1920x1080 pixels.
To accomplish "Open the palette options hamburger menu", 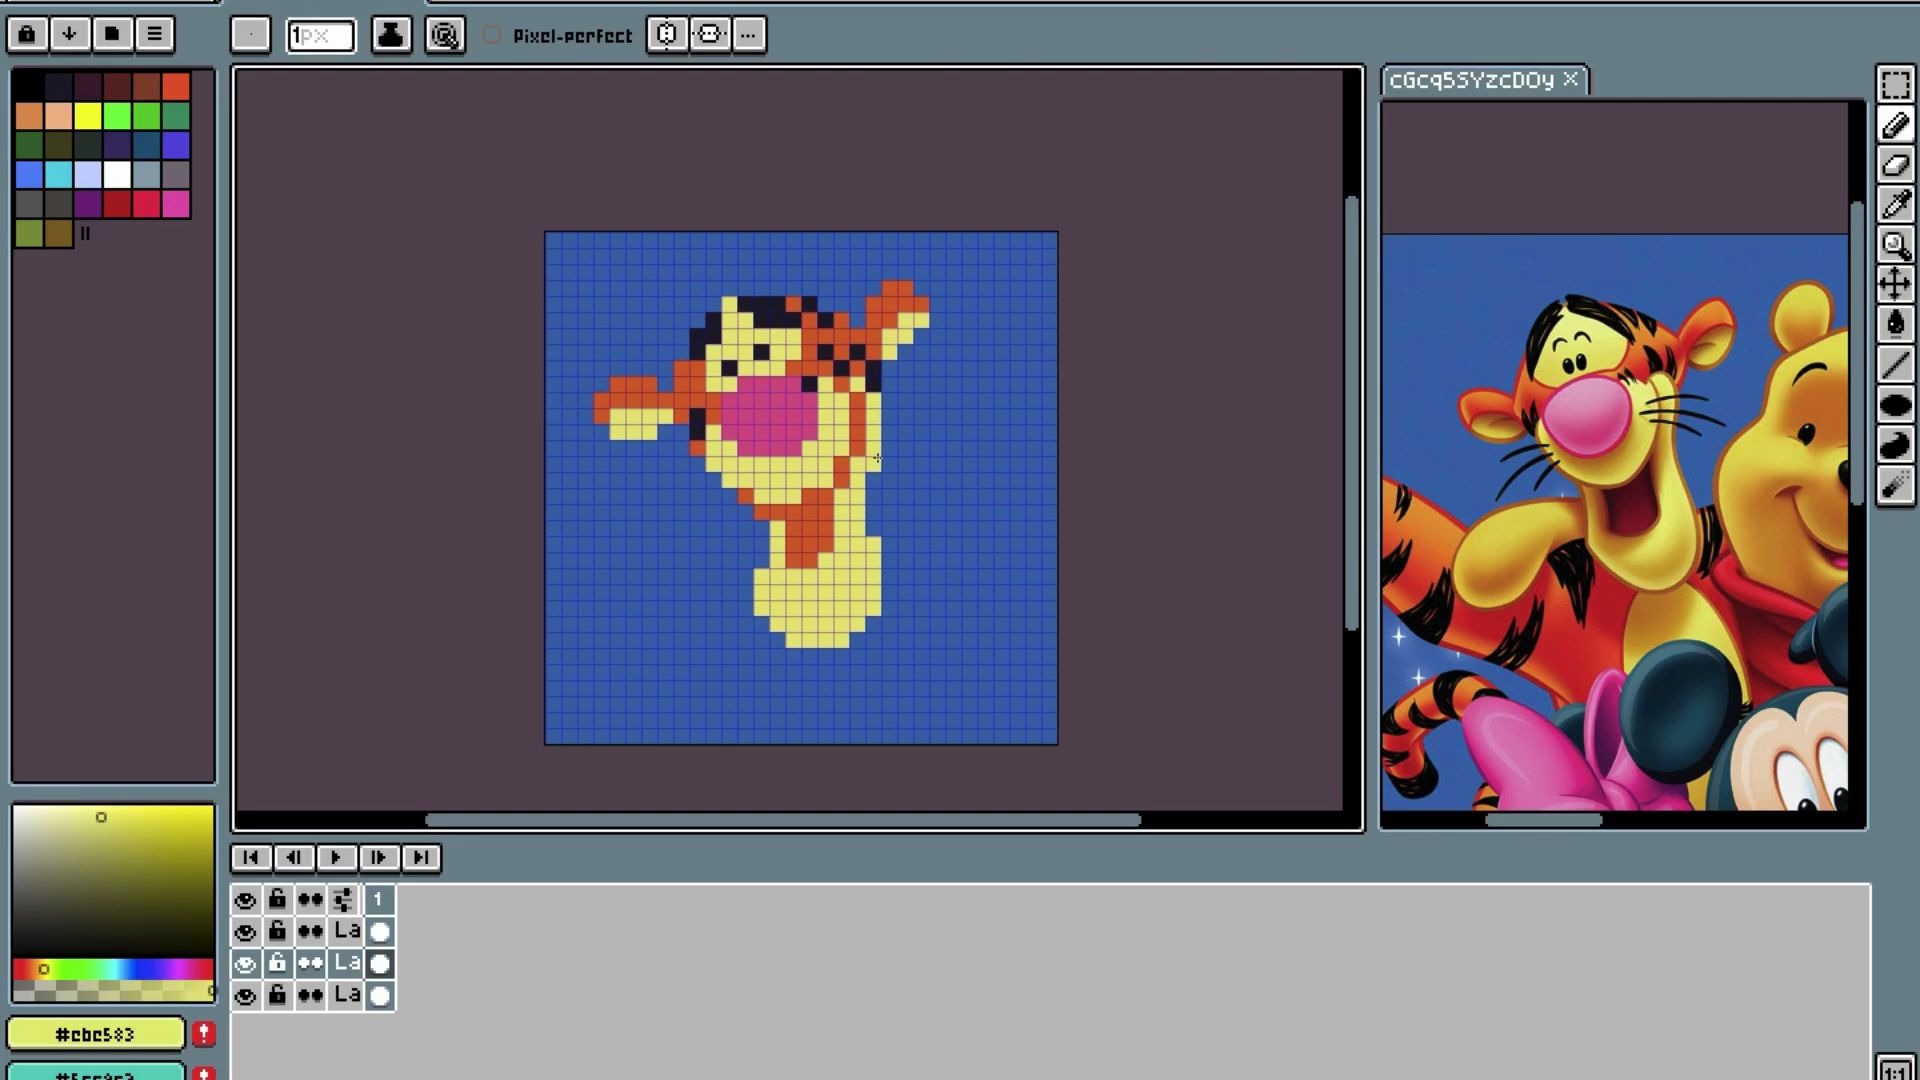I will [x=155, y=34].
